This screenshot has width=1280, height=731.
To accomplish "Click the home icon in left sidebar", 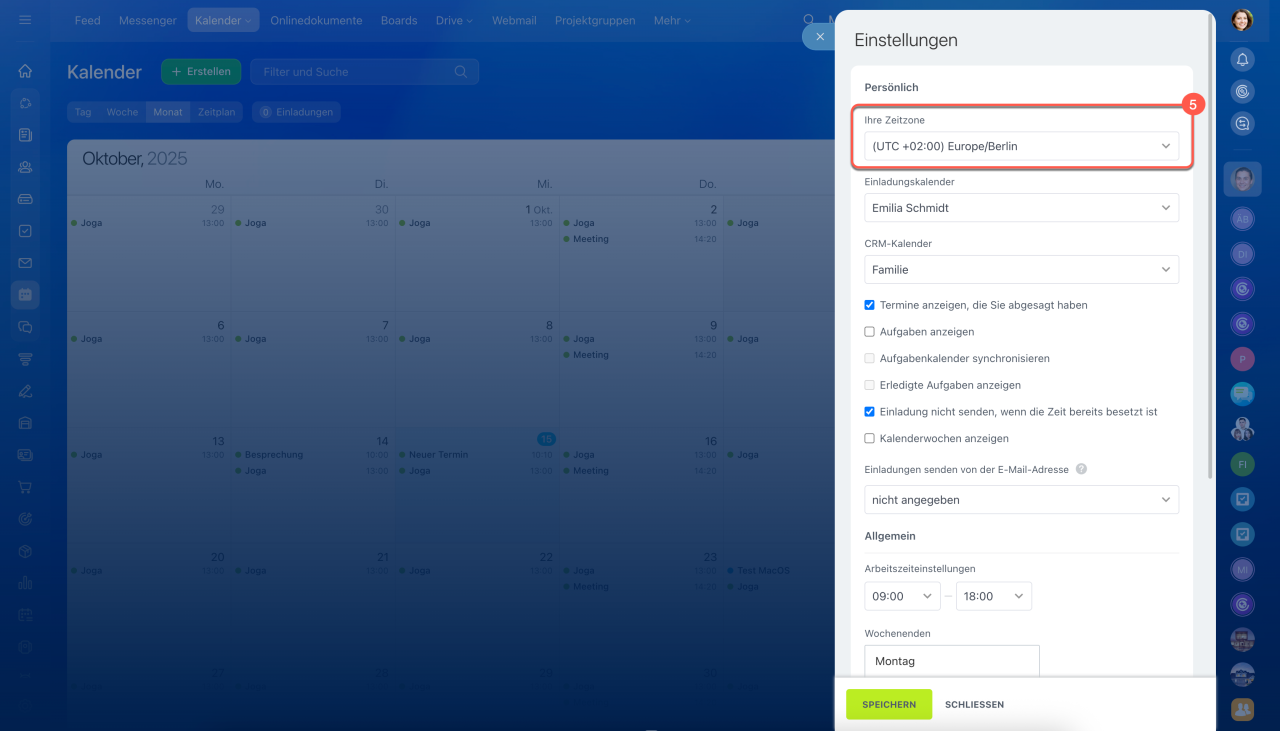I will tap(25, 71).
